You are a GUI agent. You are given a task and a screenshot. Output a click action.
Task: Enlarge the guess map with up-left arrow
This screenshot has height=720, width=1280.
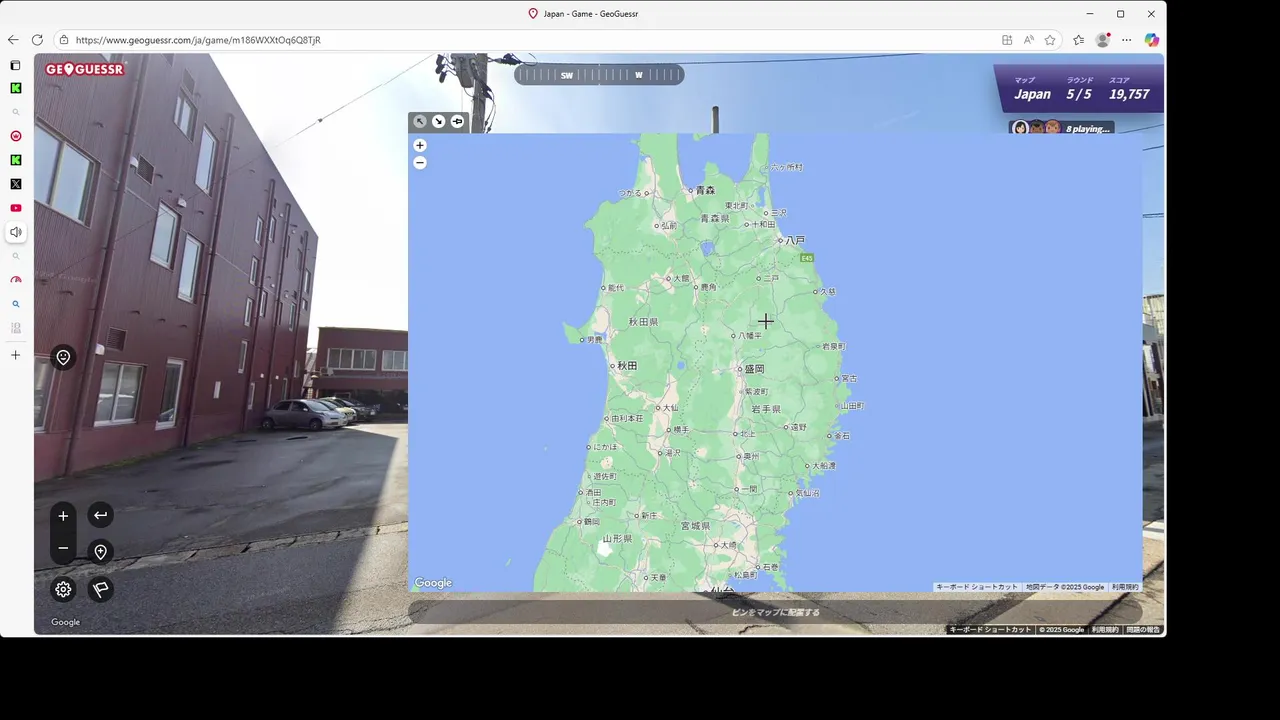[x=420, y=121]
